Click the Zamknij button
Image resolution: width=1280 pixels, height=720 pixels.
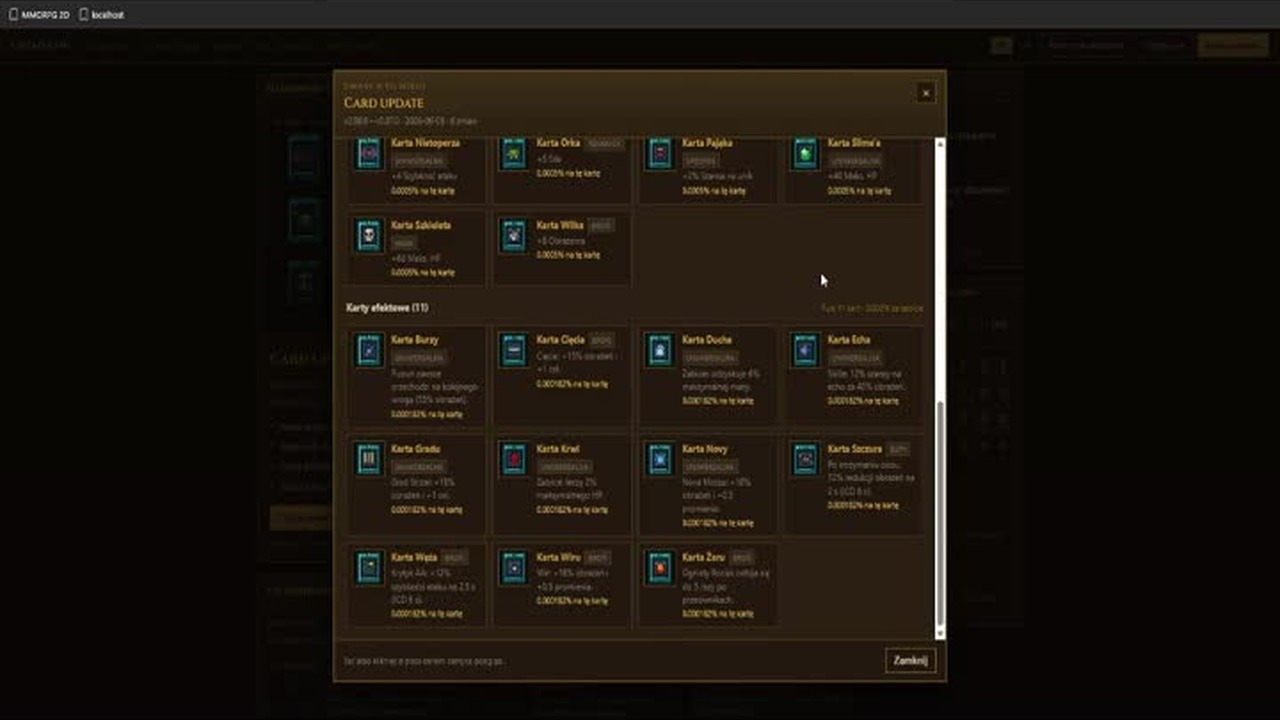coord(910,660)
